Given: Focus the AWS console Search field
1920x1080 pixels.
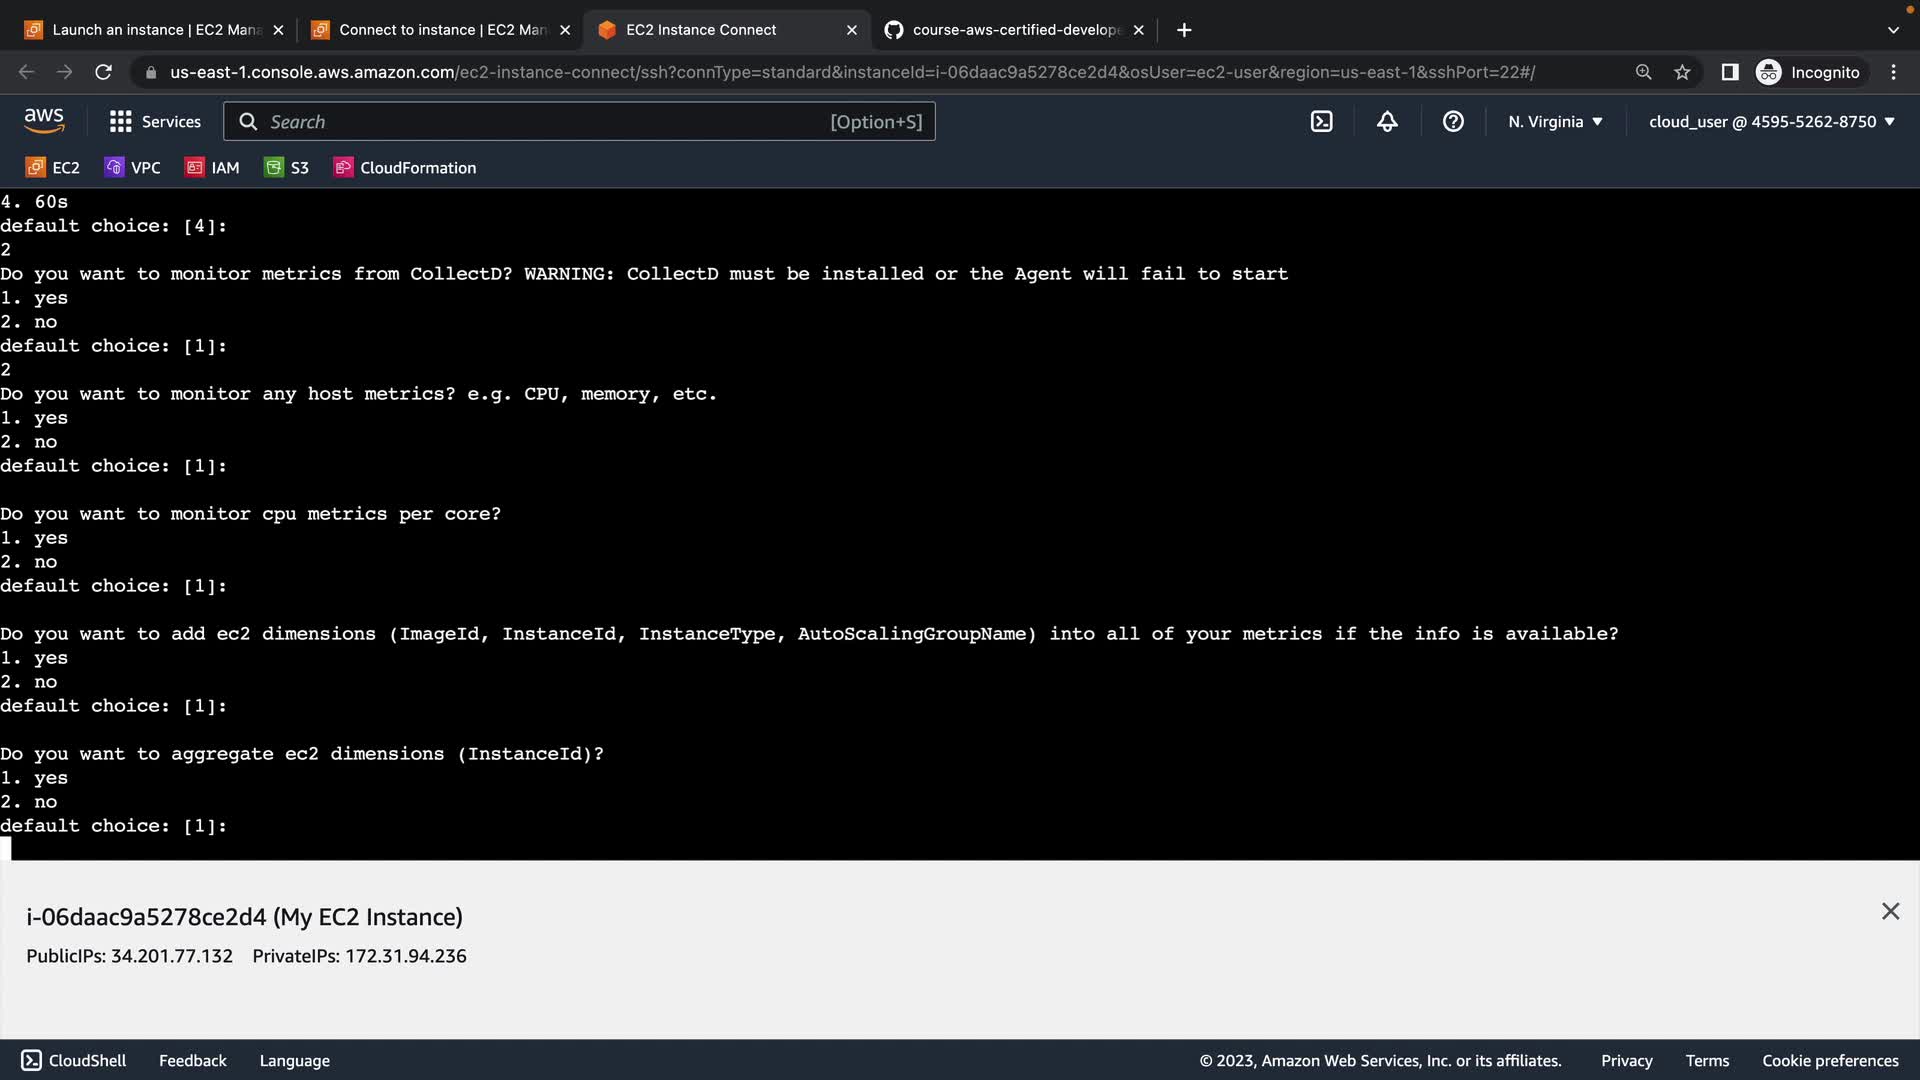Looking at the screenshot, I should click(545, 122).
